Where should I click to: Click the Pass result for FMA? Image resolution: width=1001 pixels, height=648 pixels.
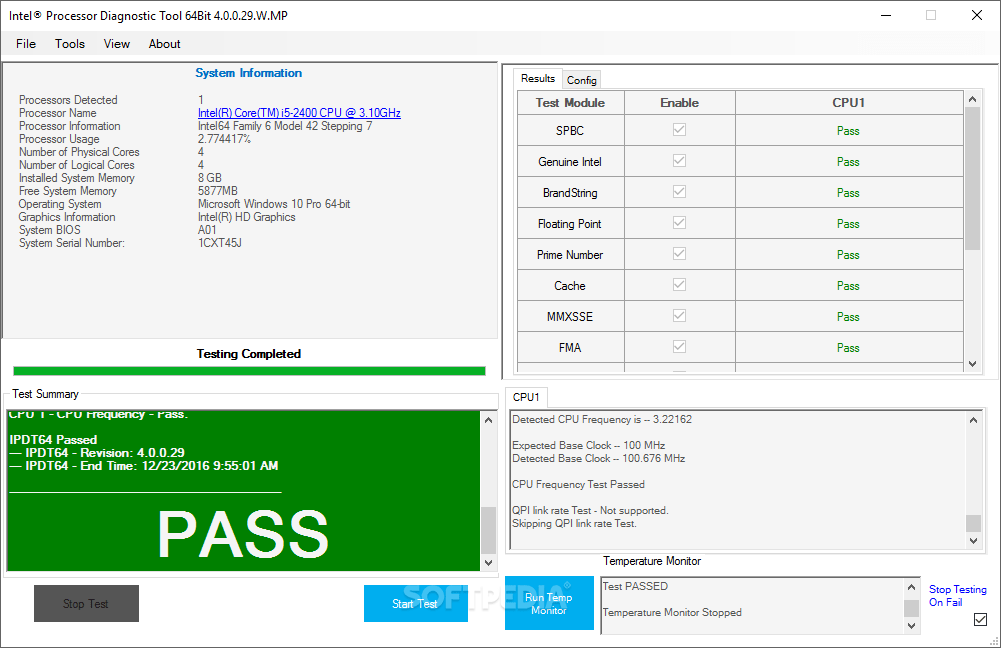tap(848, 348)
